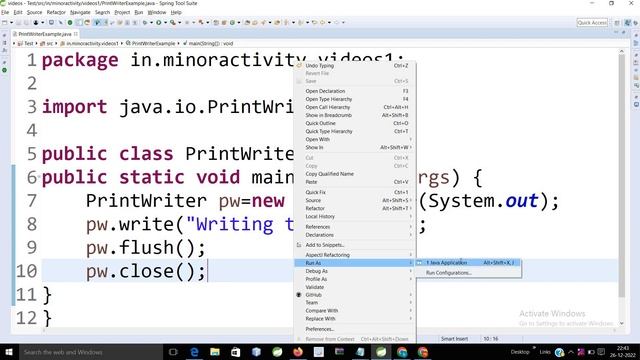
Task: Expand Local History submenu in context menu
Action: [x=355, y=216]
